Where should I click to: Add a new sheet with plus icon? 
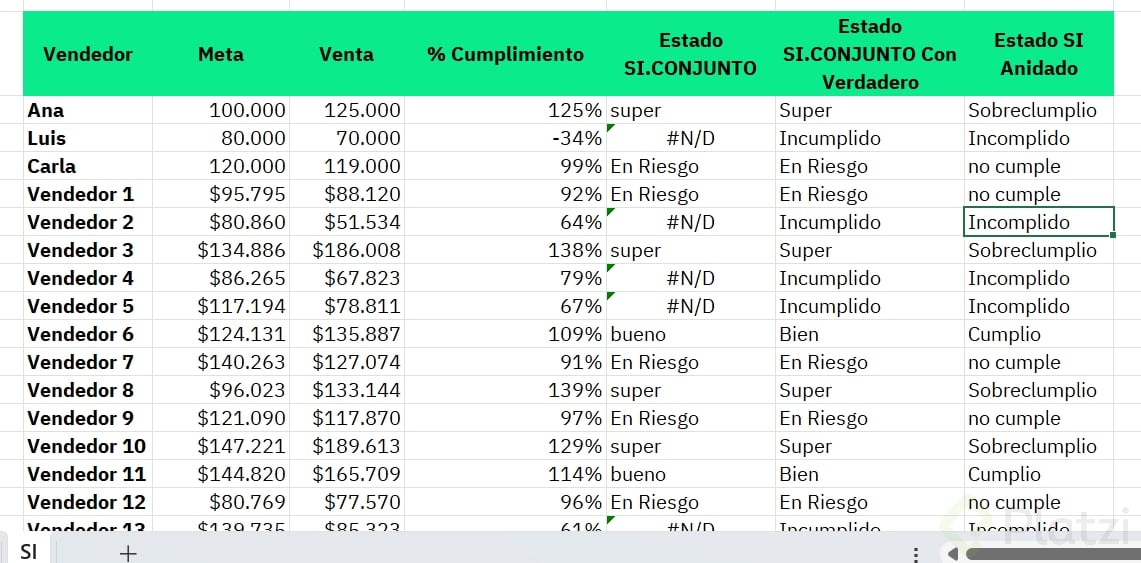[x=128, y=553]
